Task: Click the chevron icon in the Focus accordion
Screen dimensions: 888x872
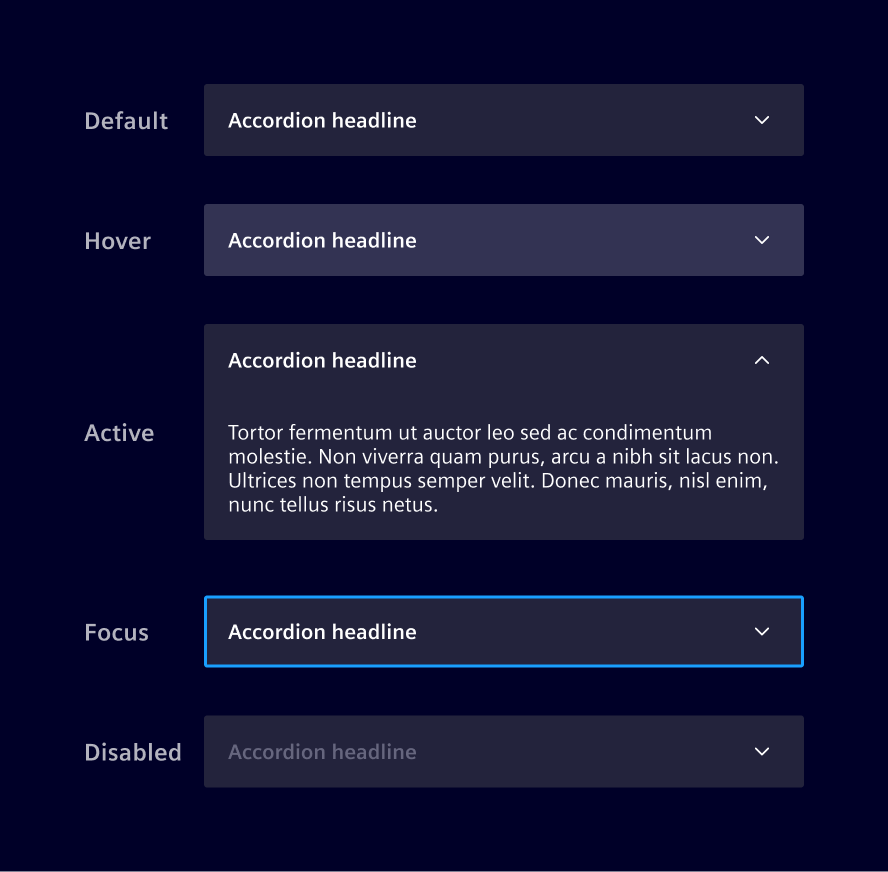Action: [x=762, y=632]
